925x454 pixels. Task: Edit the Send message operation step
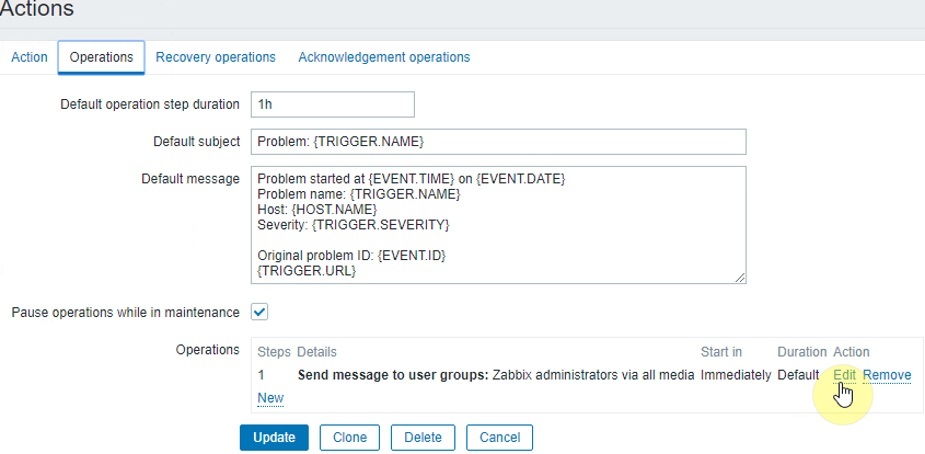tap(844, 375)
